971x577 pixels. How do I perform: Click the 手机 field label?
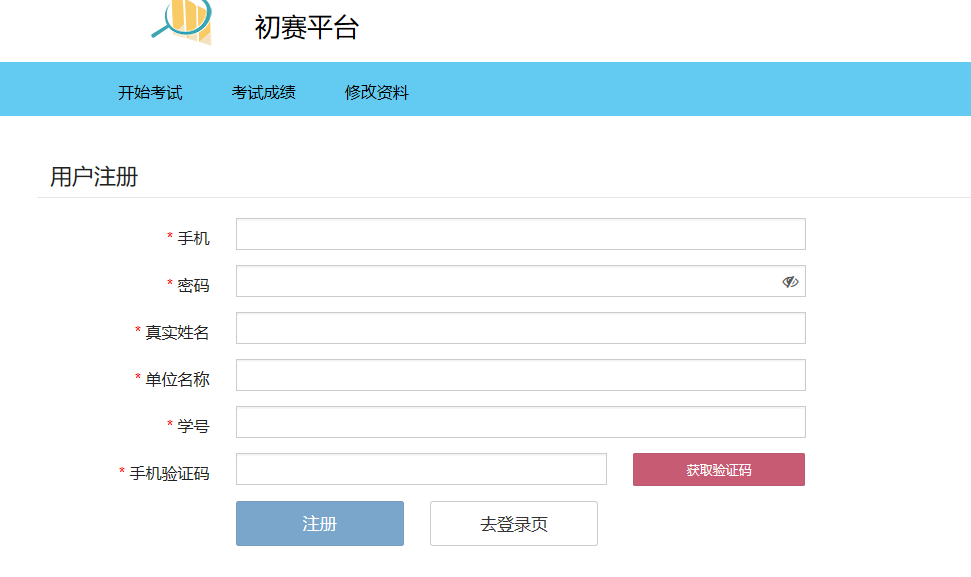click(193, 238)
